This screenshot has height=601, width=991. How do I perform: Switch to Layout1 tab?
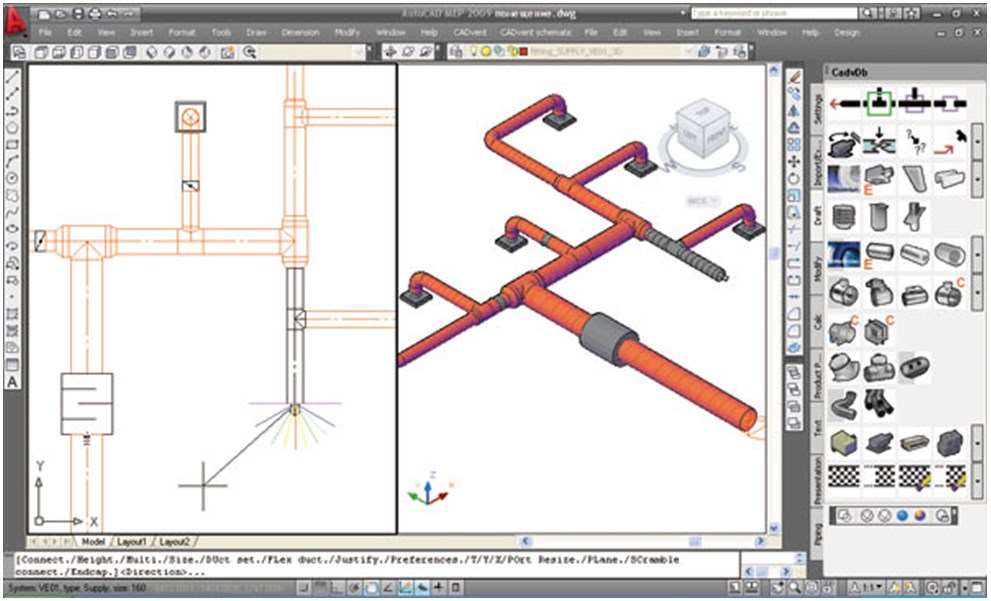pos(132,541)
